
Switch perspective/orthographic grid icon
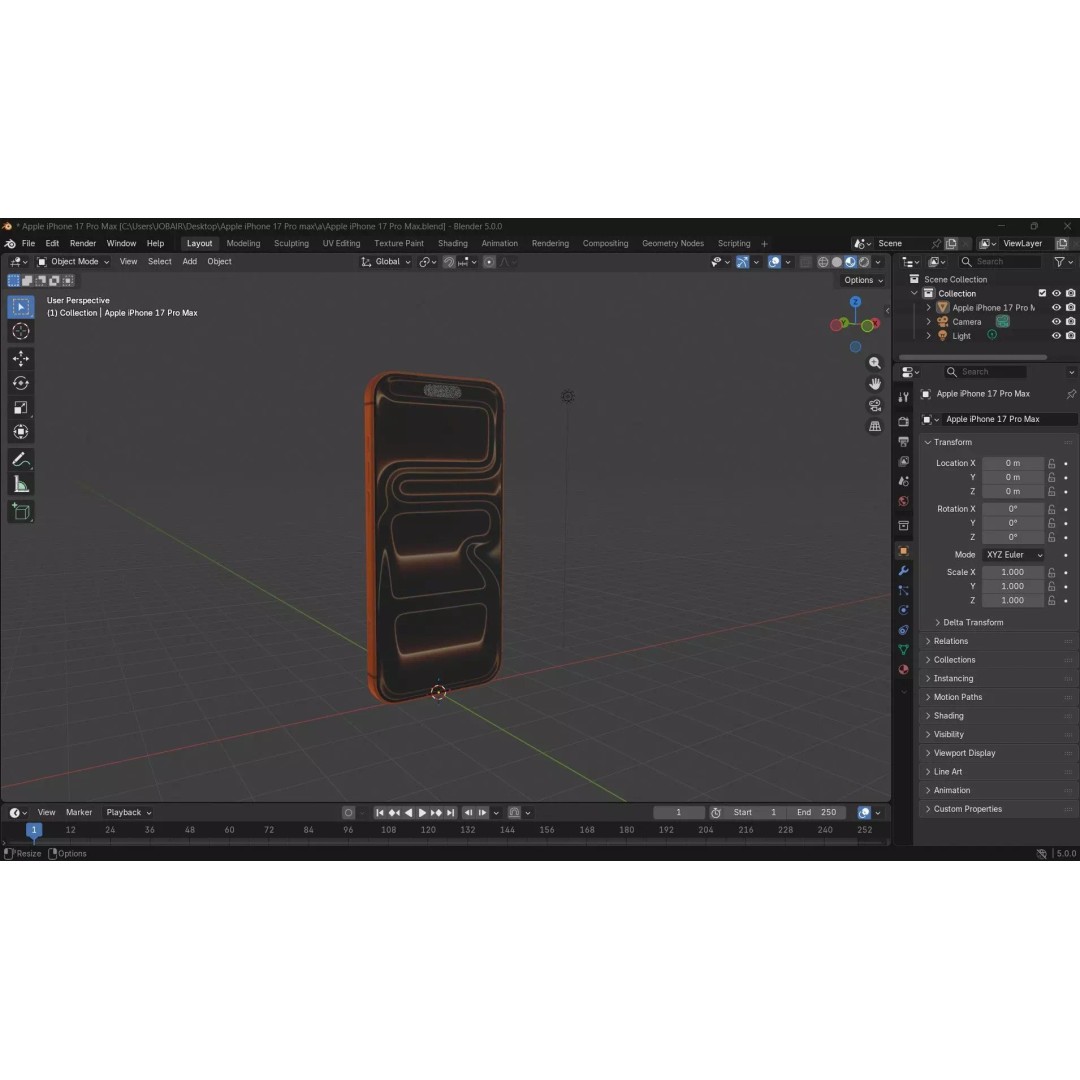pos(875,426)
